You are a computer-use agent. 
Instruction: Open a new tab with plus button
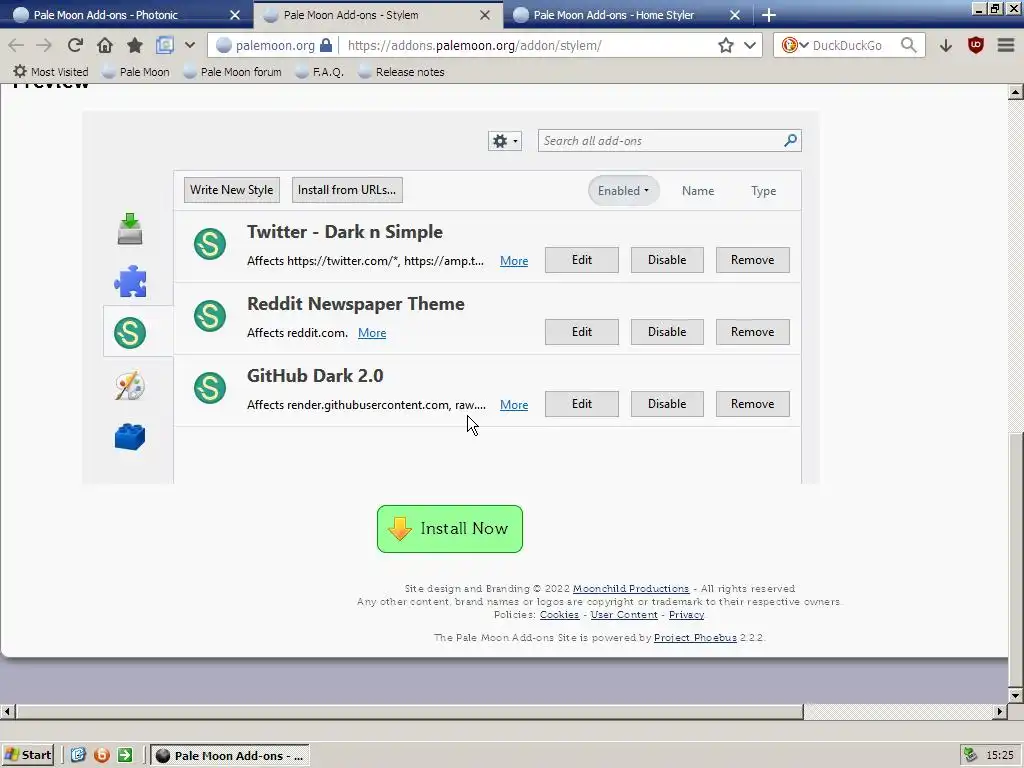point(769,15)
